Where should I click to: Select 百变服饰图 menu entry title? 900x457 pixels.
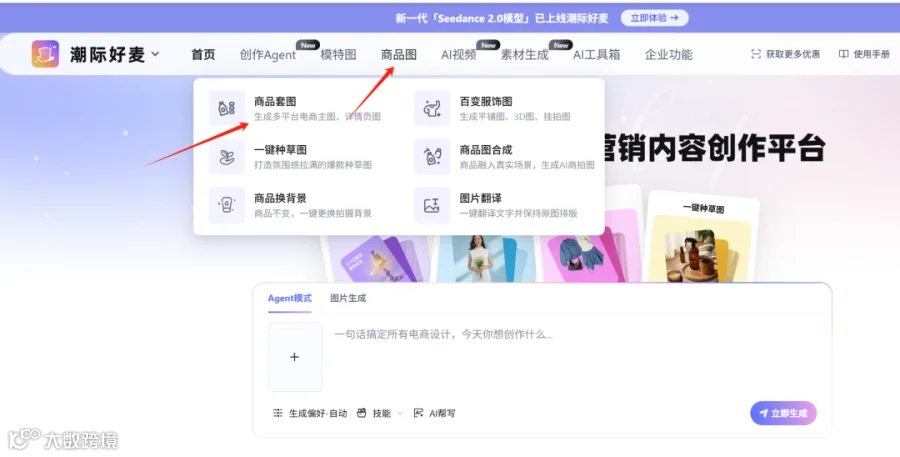(x=486, y=102)
